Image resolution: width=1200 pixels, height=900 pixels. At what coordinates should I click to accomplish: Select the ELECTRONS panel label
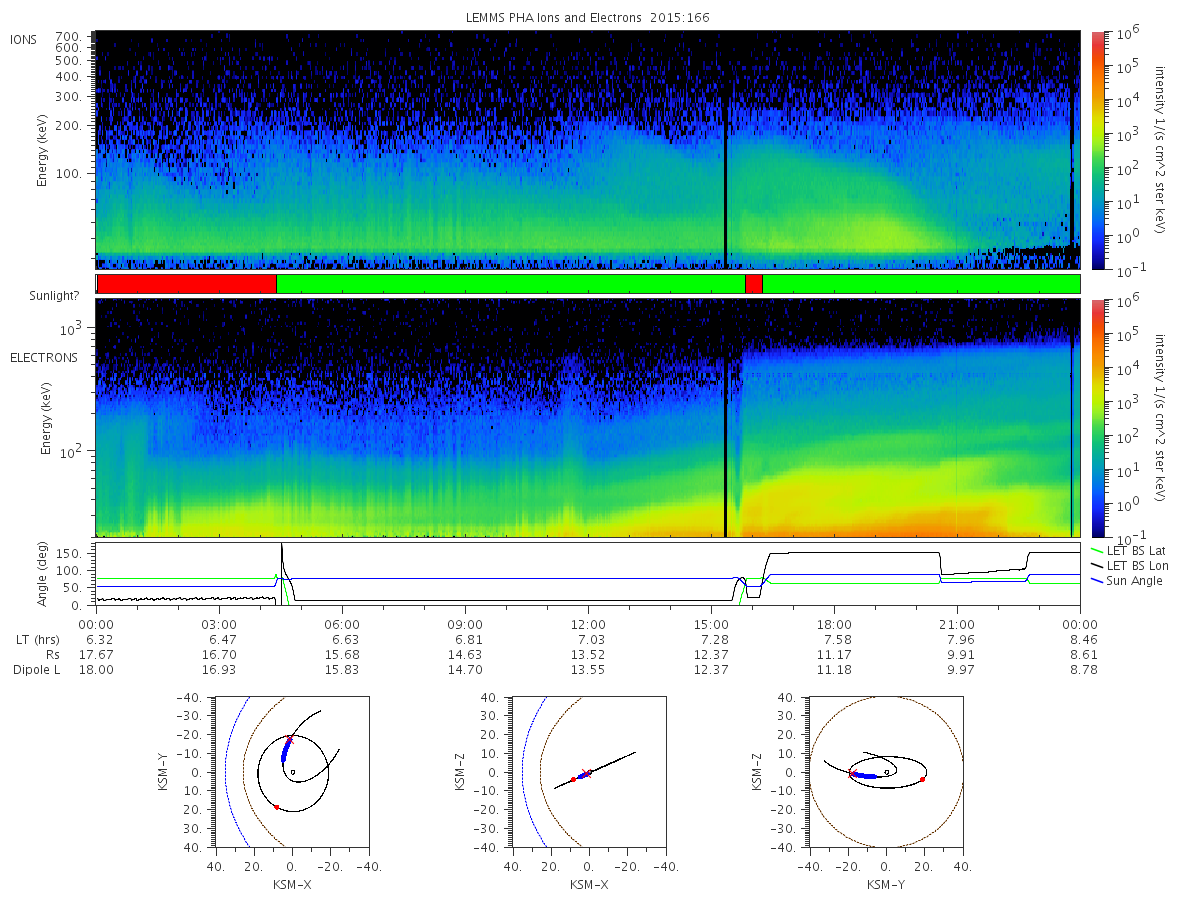(x=43, y=357)
